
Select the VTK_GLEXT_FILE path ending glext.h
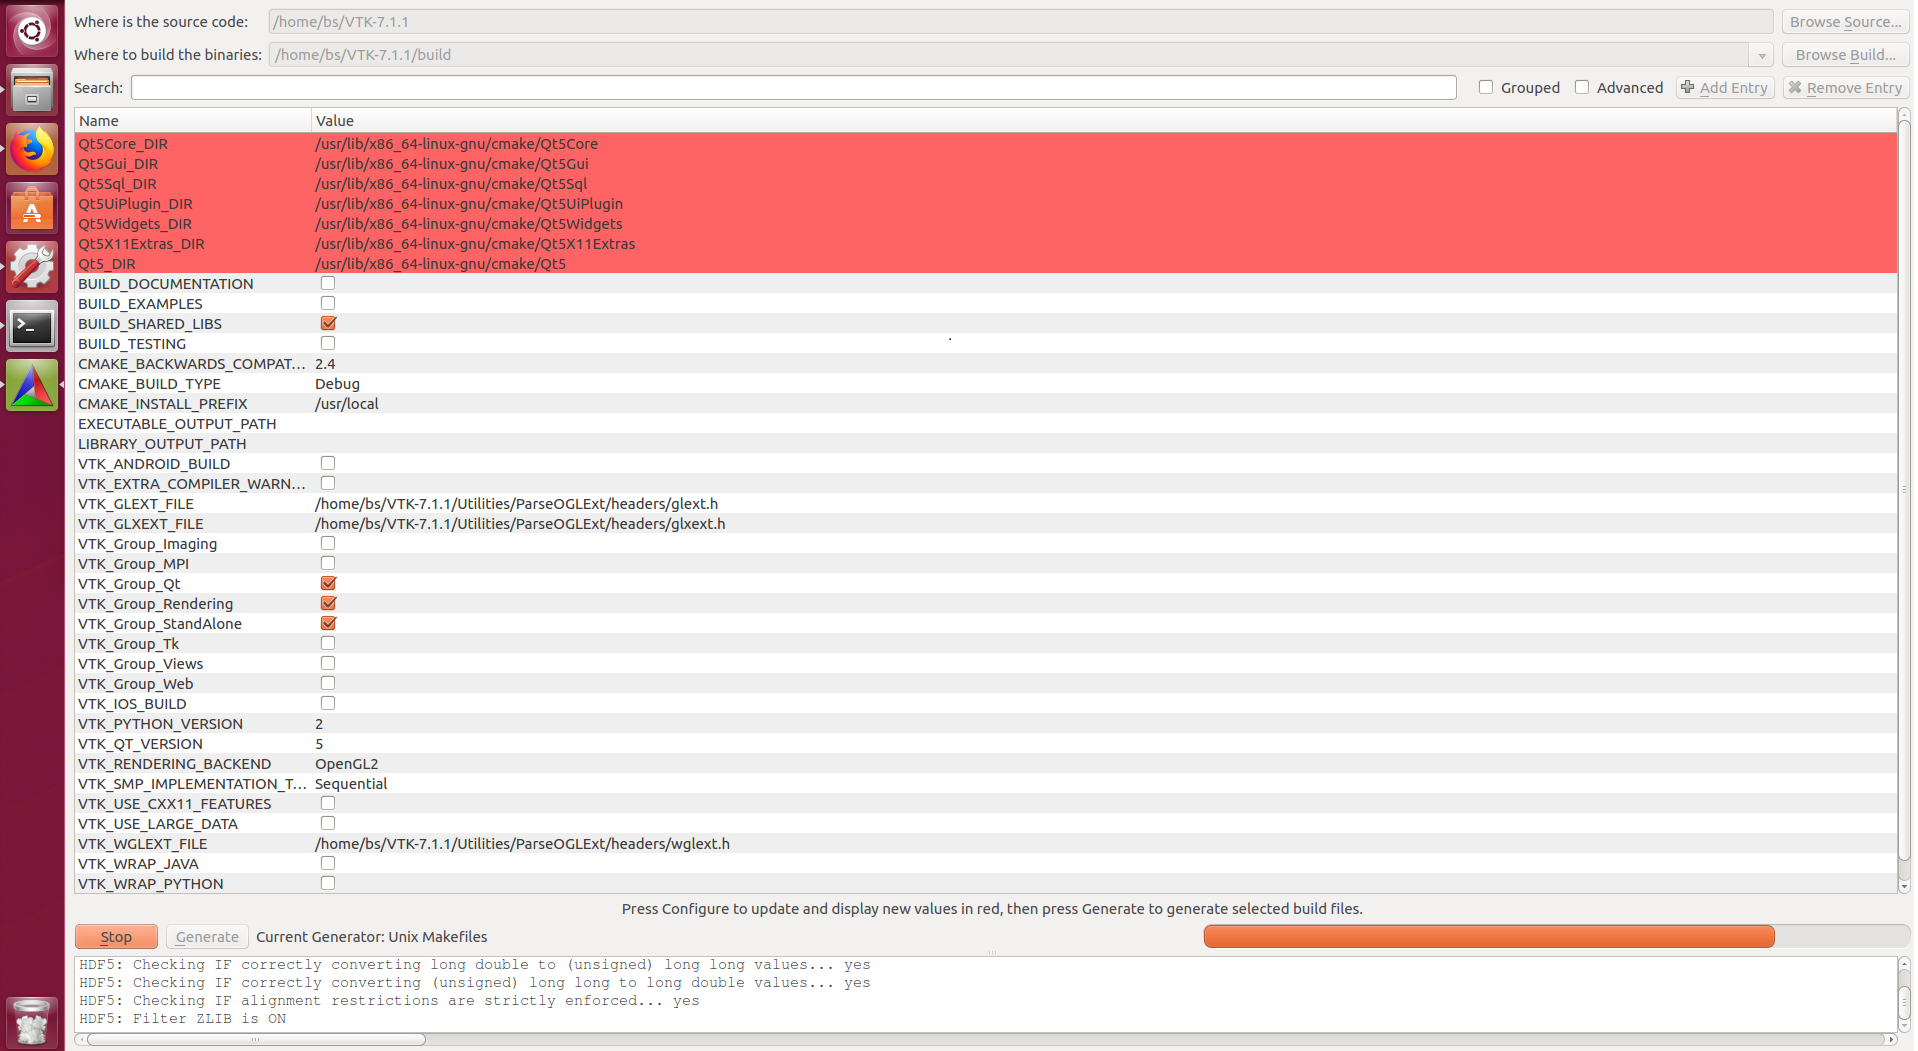point(516,504)
